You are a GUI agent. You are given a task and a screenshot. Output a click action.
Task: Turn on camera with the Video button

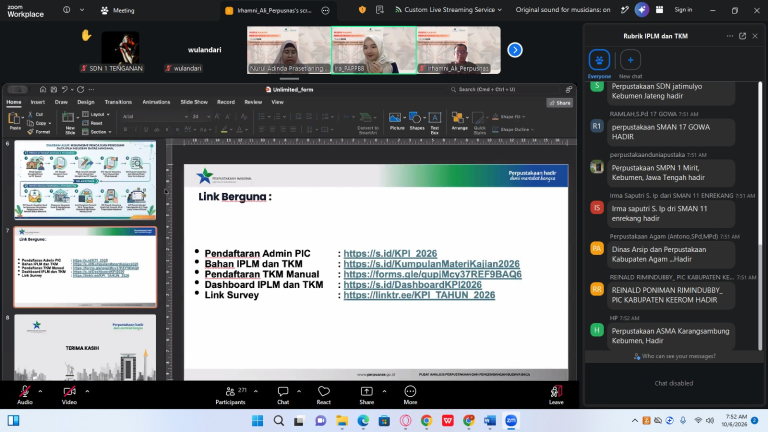(x=69, y=395)
